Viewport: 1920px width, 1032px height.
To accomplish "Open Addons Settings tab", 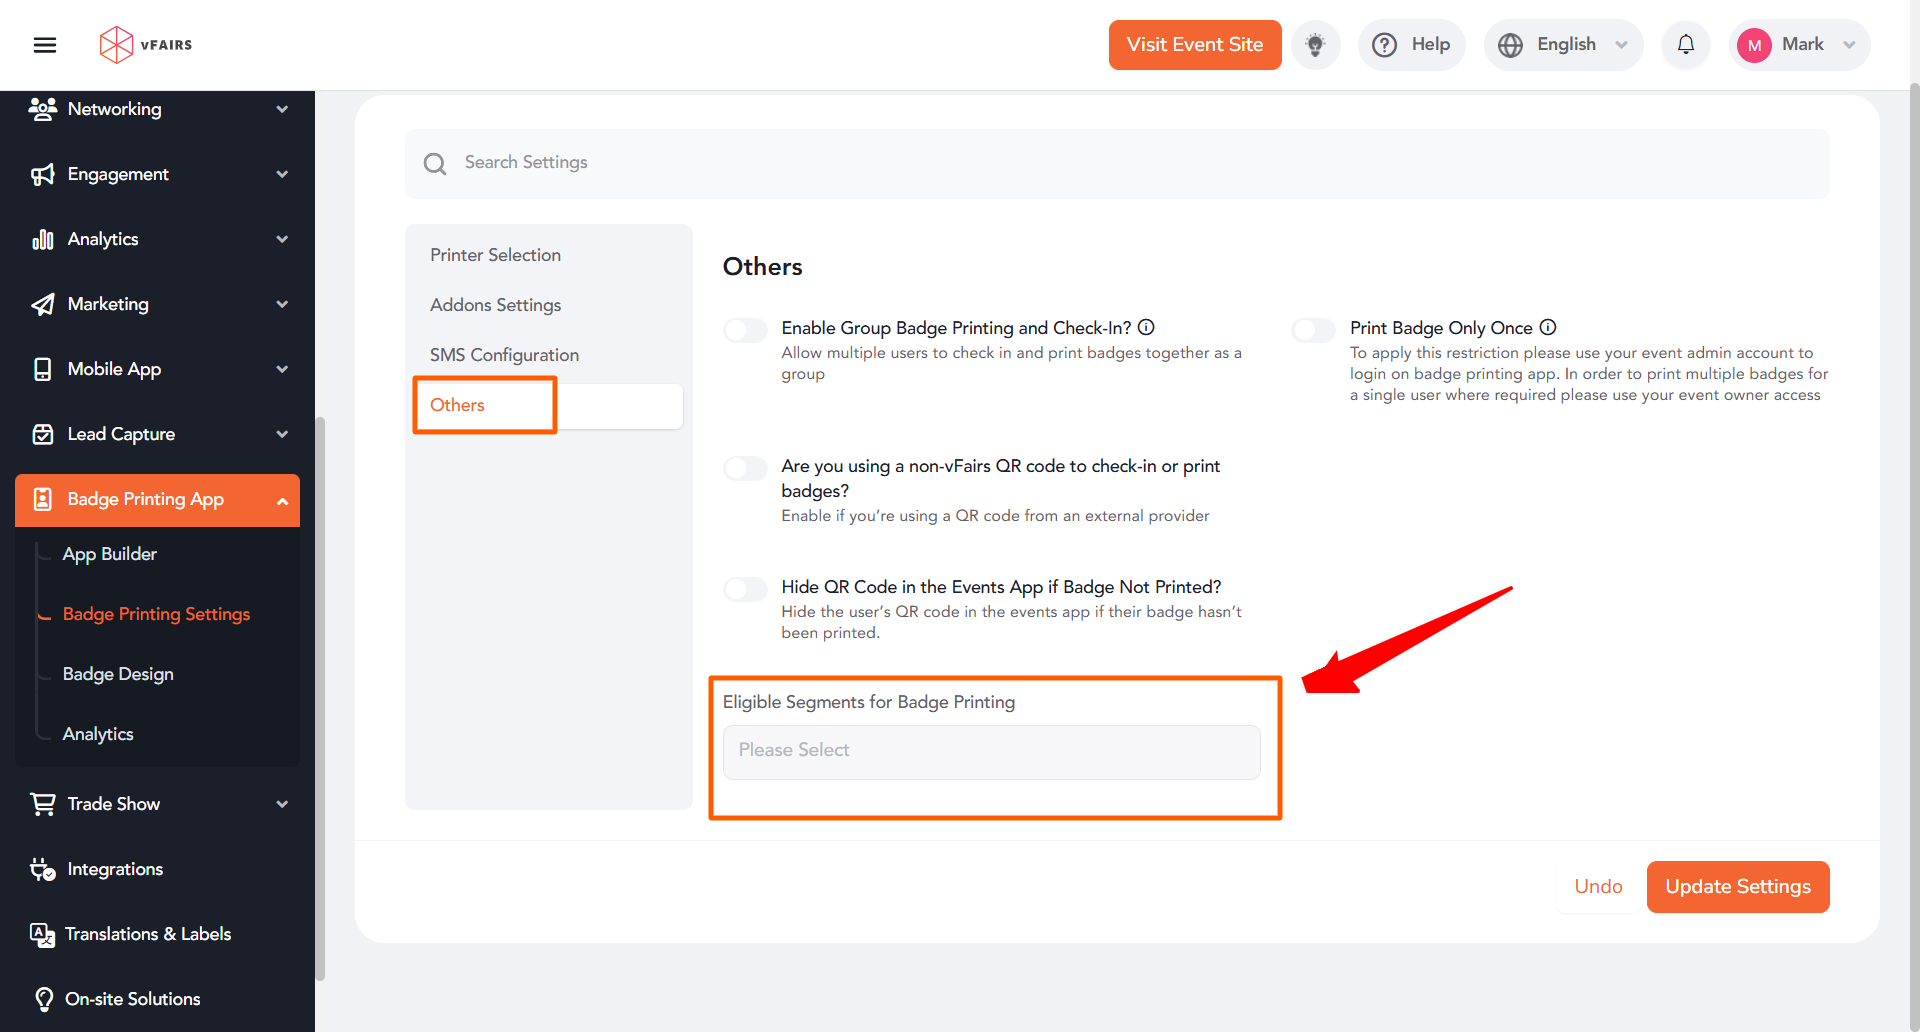I will click(495, 305).
